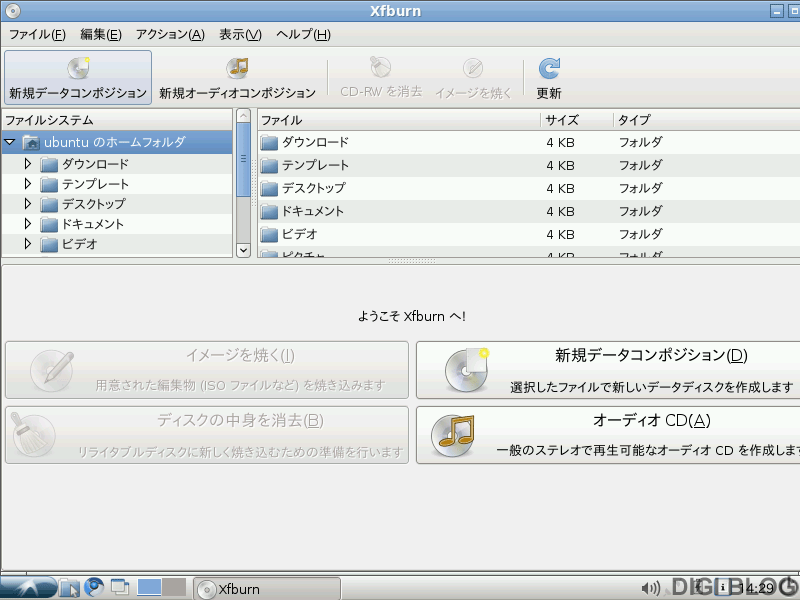This screenshot has height=600, width=800.
Task: Click the show desktop taskbar icon
Action: (x=119, y=587)
